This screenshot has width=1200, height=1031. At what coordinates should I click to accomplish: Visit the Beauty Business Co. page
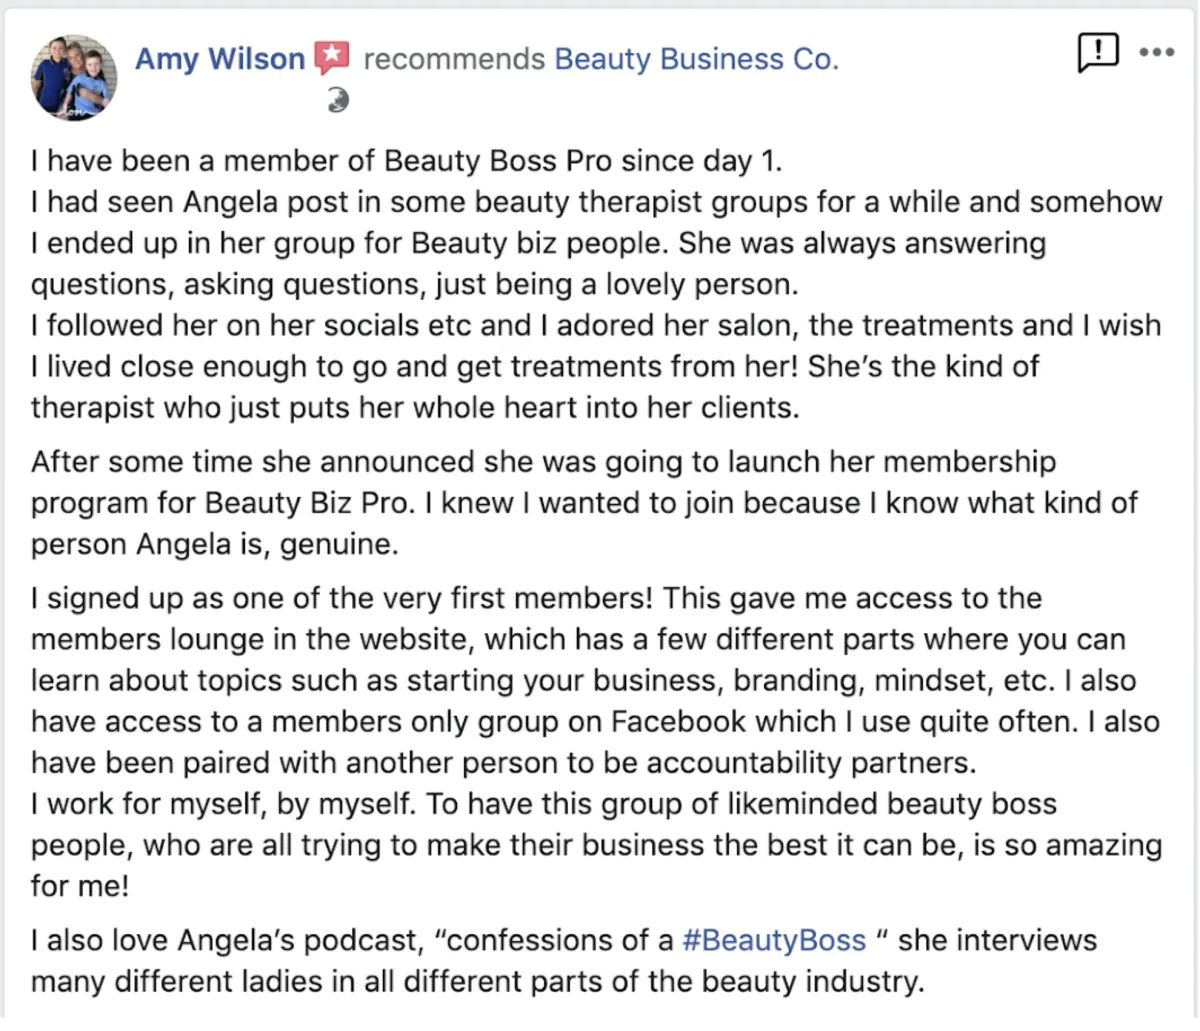696,59
